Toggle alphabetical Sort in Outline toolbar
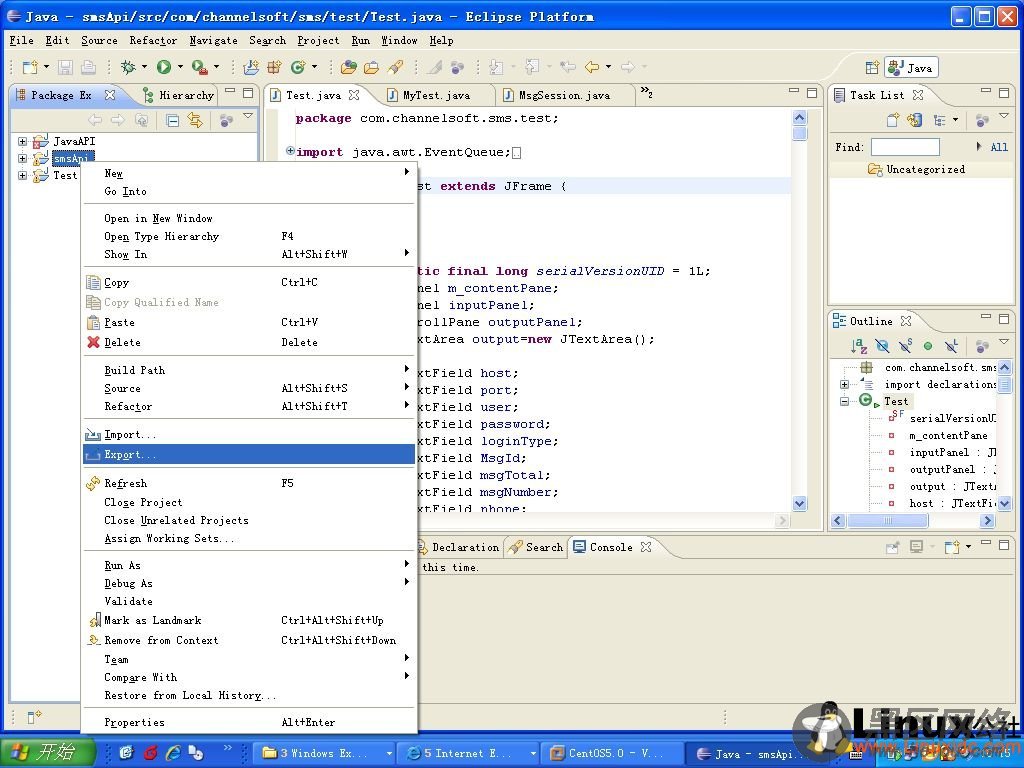The height and width of the screenshot is (768, 1024). (859, 345)
